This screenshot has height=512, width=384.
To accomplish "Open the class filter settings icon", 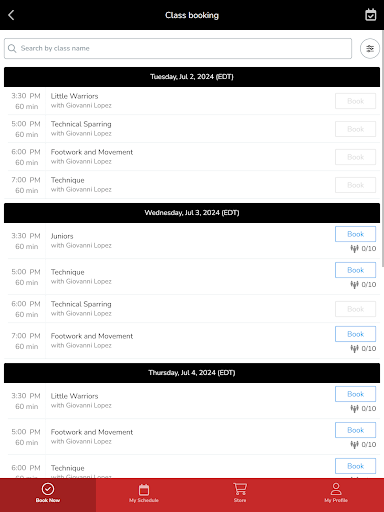I will coord(370,49).
